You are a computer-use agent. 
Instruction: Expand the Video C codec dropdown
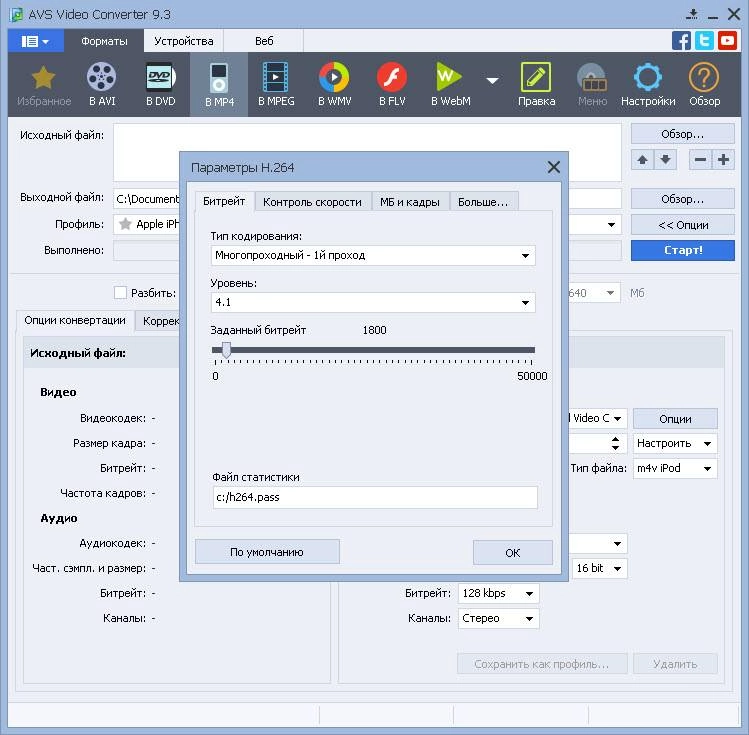pos(617,419)
